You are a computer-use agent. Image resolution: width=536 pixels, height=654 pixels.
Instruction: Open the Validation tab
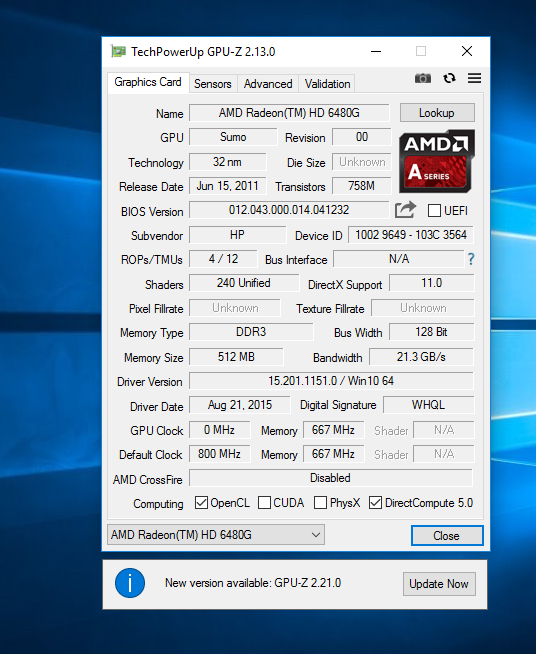click(x=327, y=84)
